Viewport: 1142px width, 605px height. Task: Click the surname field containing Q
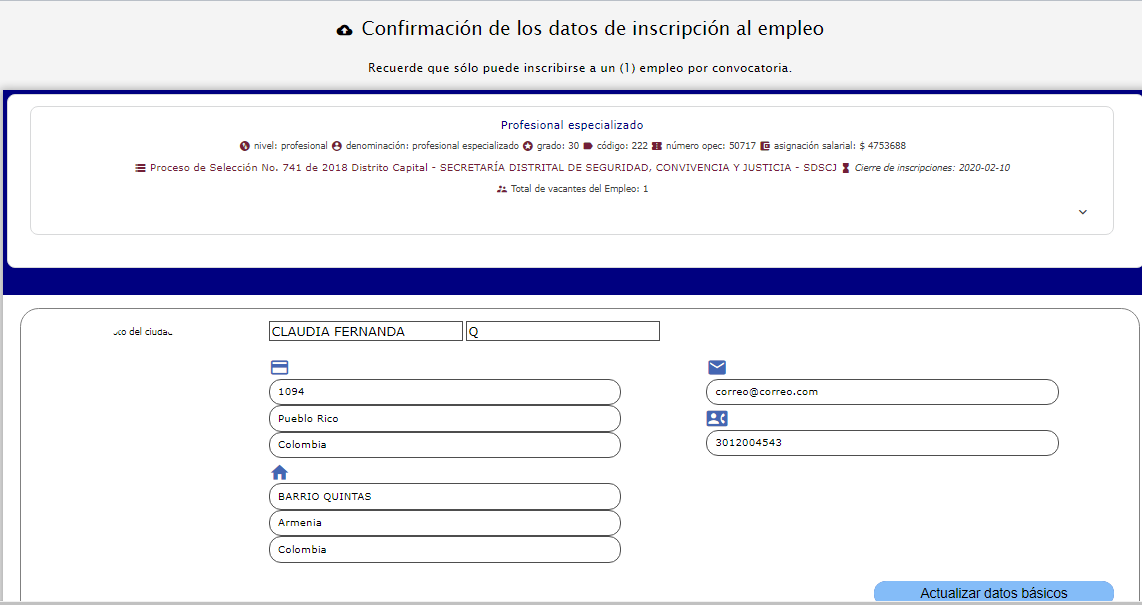click(562, 331)
